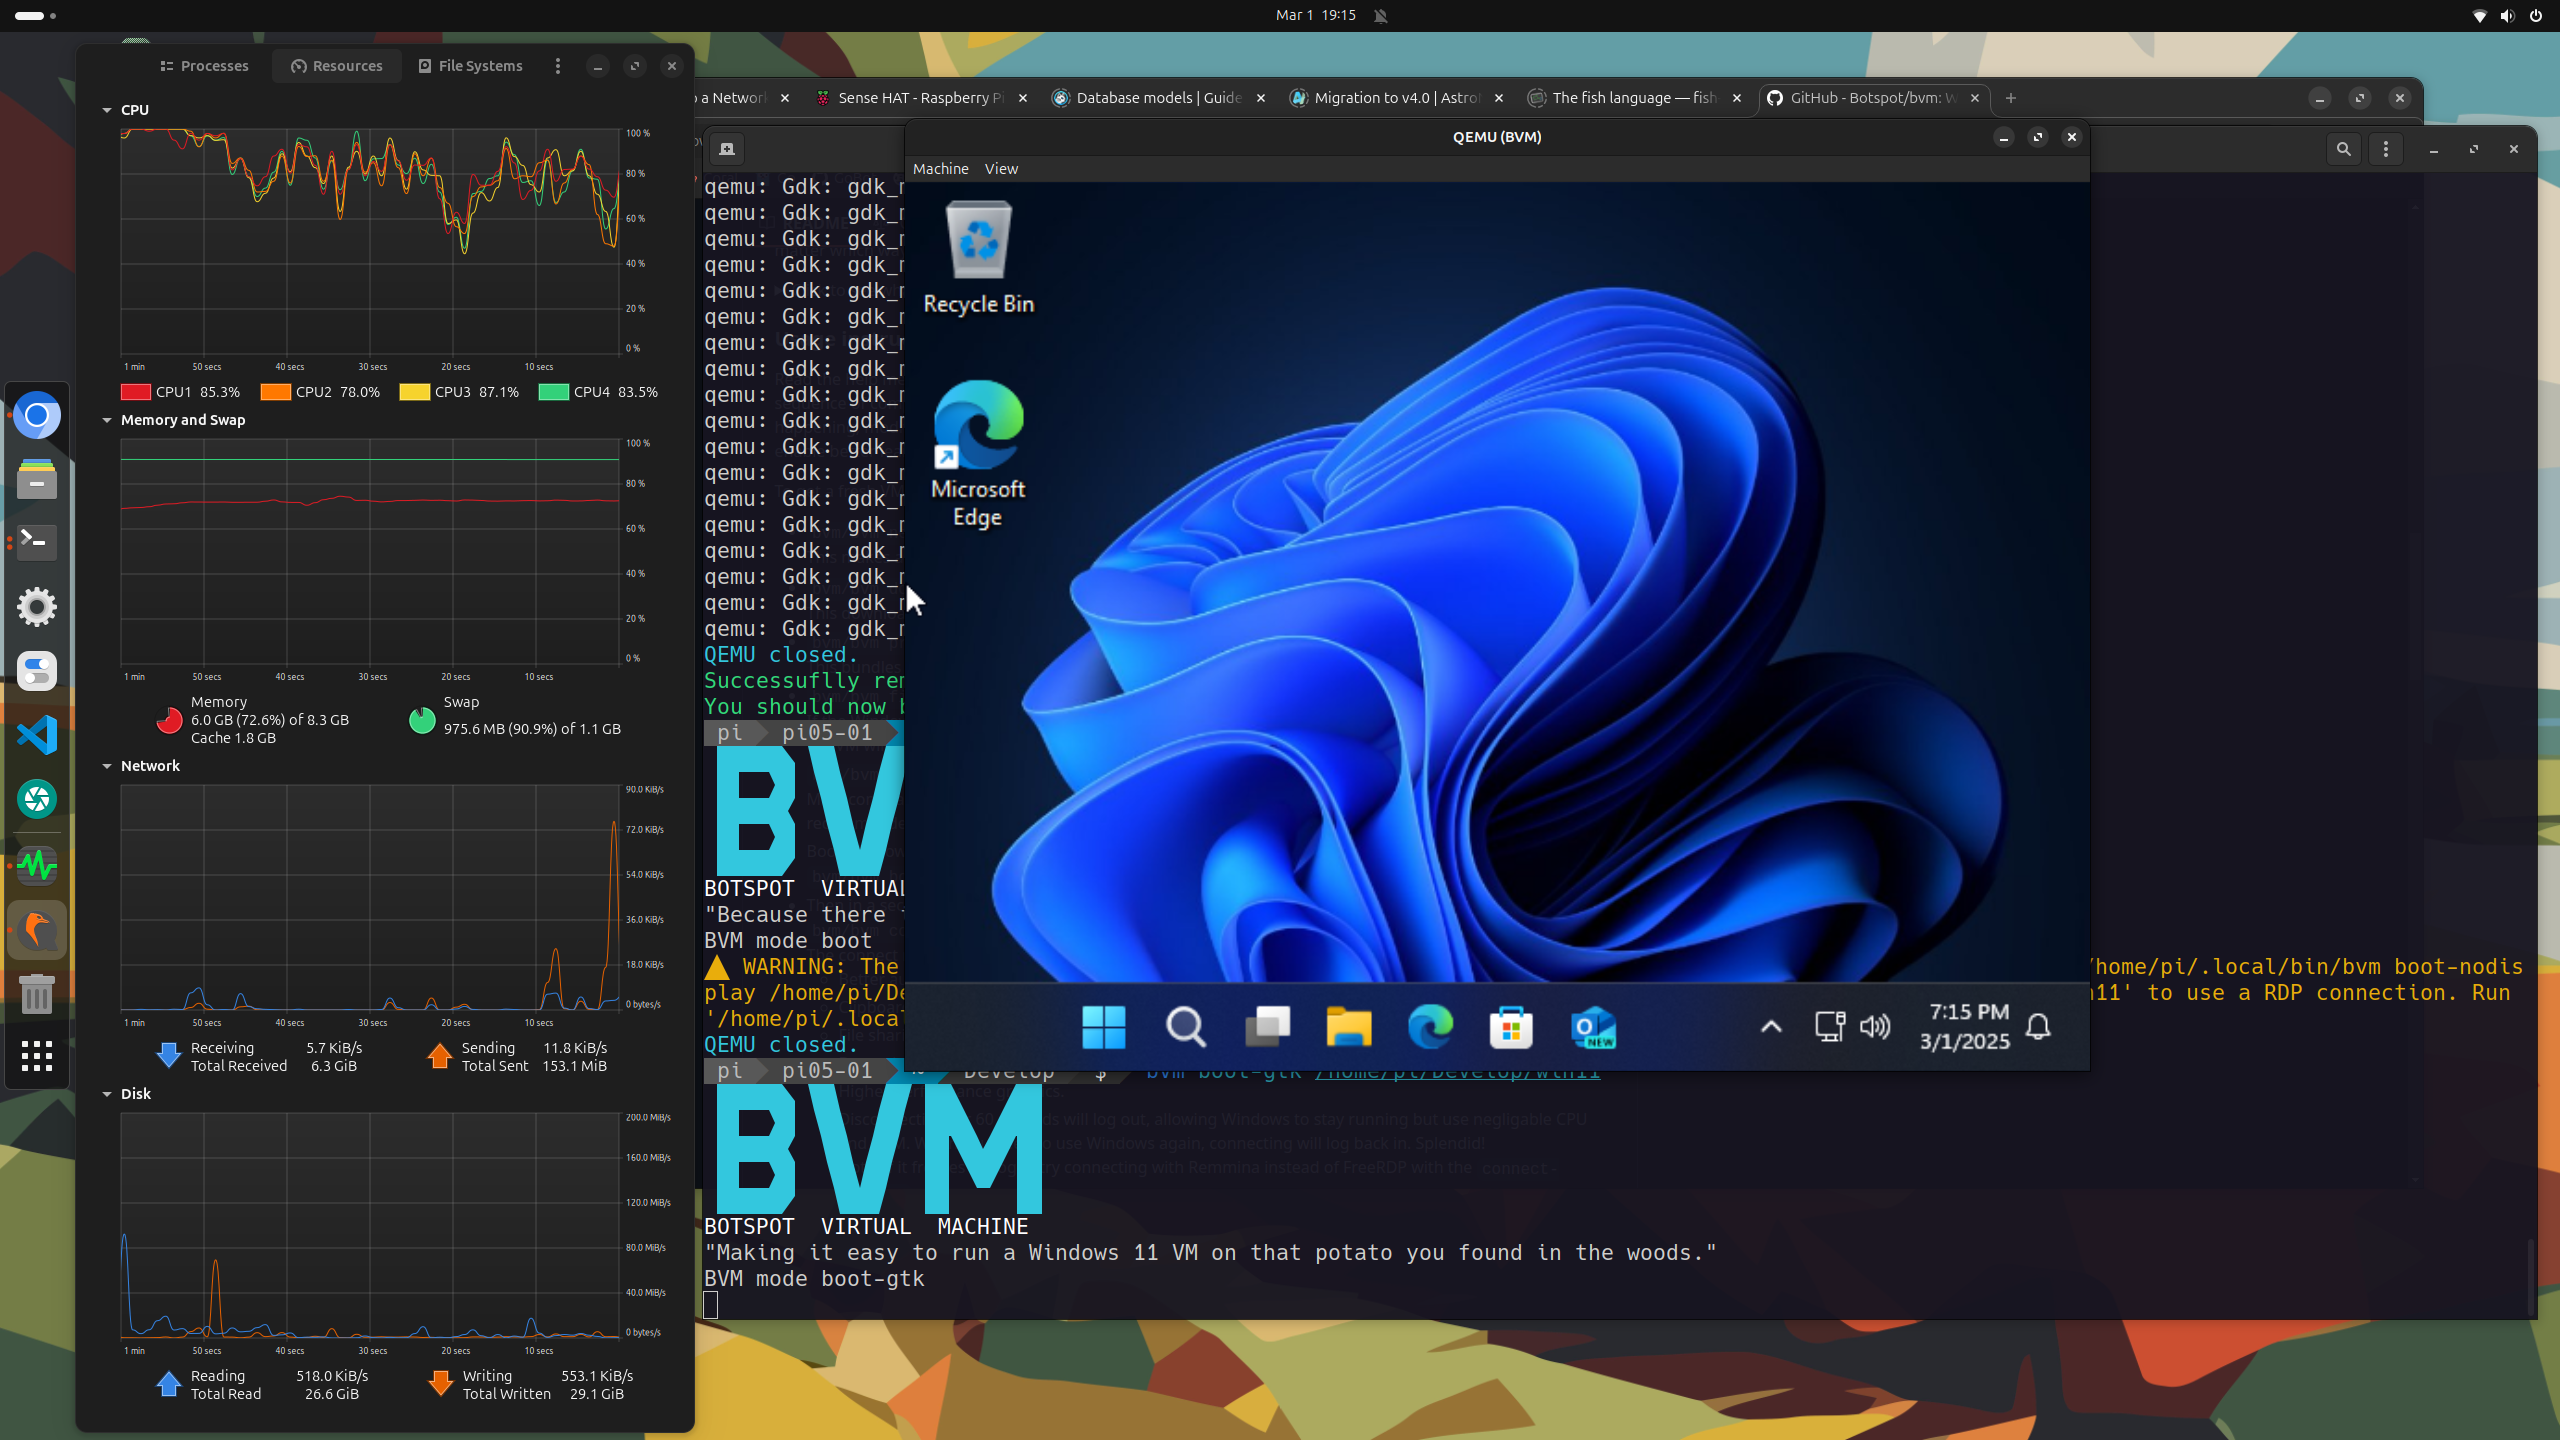2560x1440 pixels.
Task: Click Receiving network color arrow
Action: [x=169, y=1056]
